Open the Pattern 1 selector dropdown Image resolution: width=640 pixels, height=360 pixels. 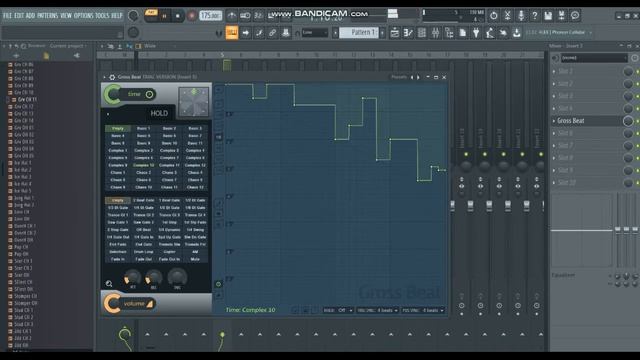pos(359,33)
